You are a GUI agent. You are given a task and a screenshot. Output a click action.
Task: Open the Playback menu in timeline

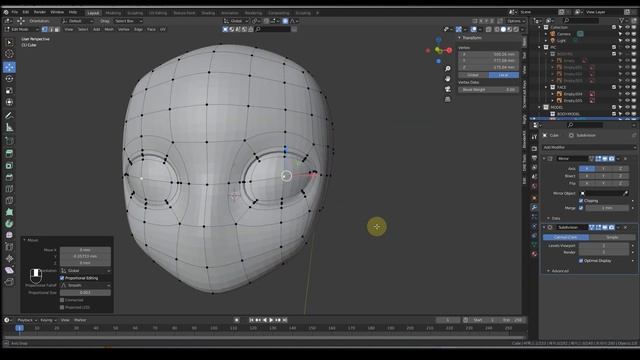(x=27, y=320)
